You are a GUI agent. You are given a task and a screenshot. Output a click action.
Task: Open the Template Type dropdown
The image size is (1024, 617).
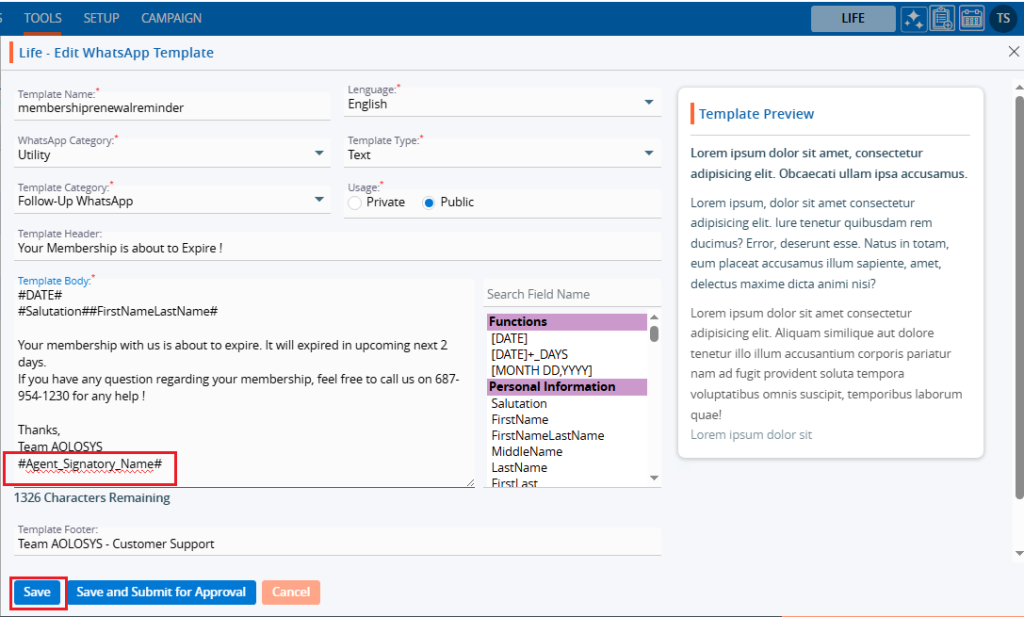click(x=649, y=154)
